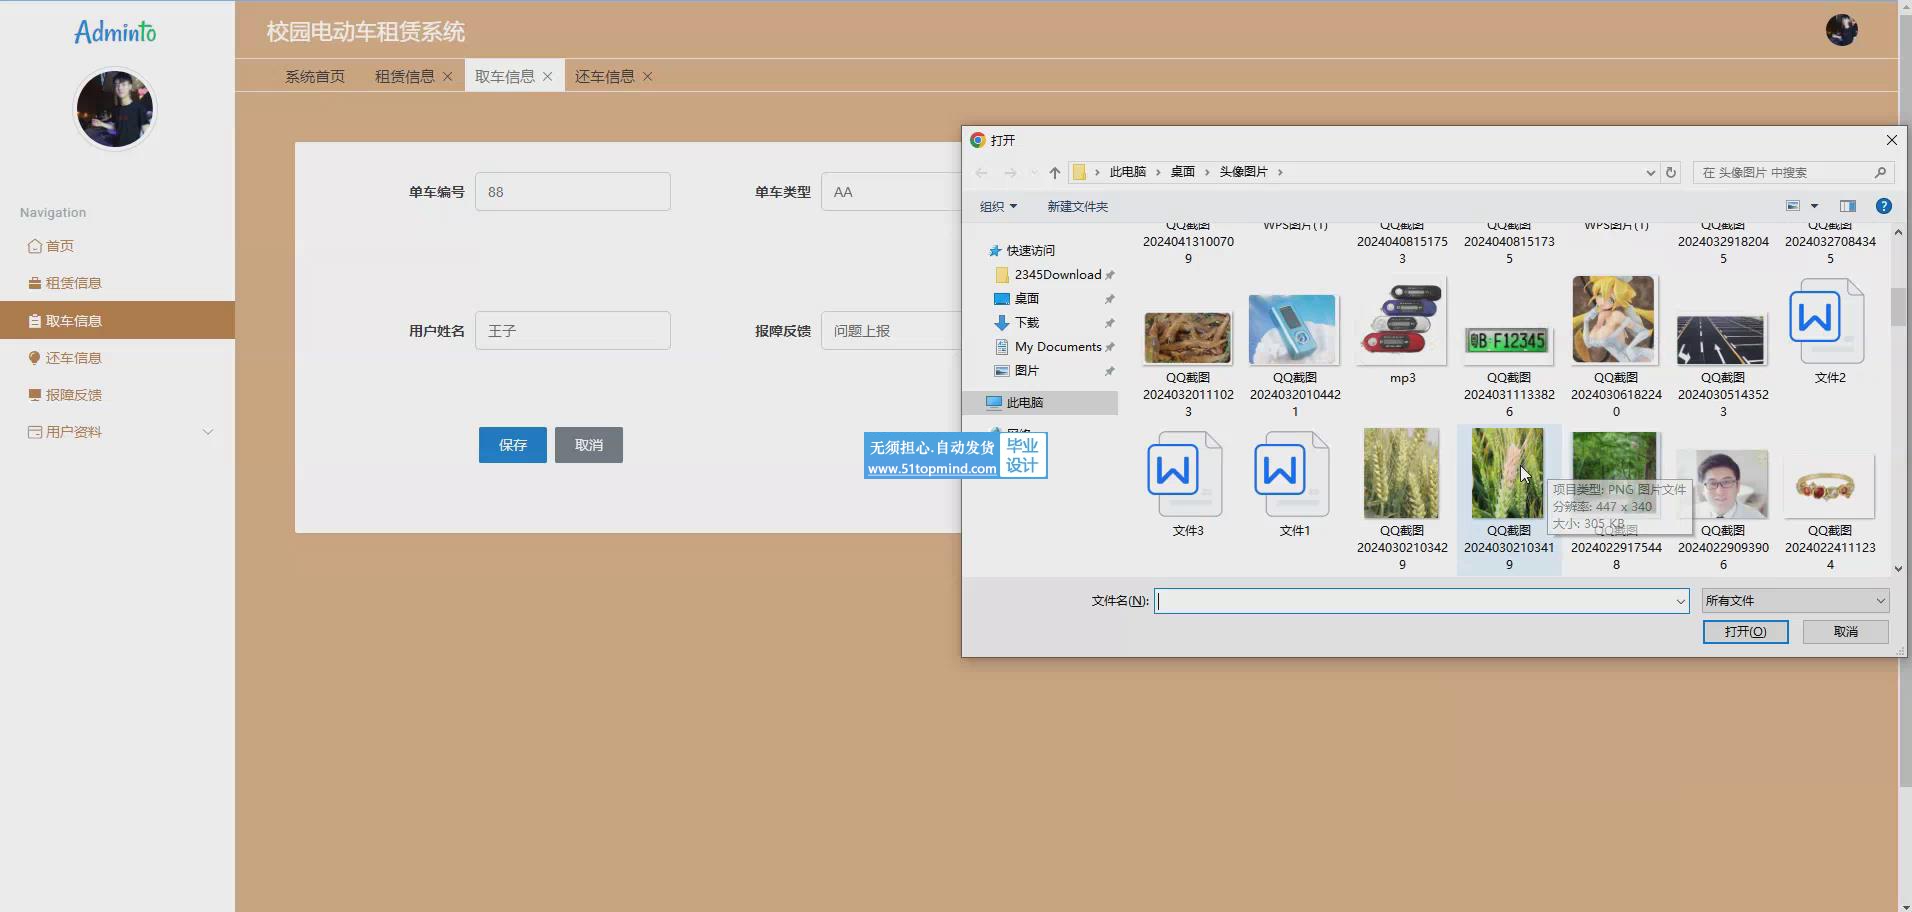Go back in file dialog navigation
Image resolution: width=1912 pixels, height=912 pixels.
click(981, 173)
